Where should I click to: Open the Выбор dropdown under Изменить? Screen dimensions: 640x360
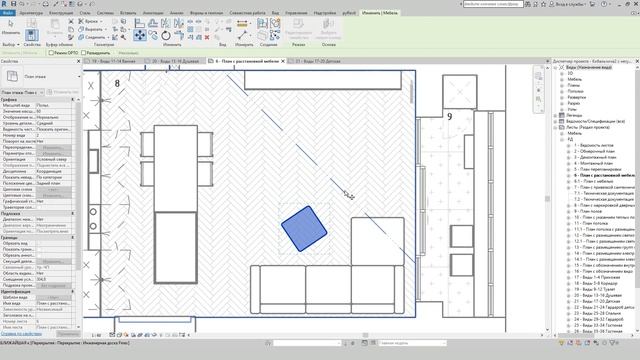[11, 44]
